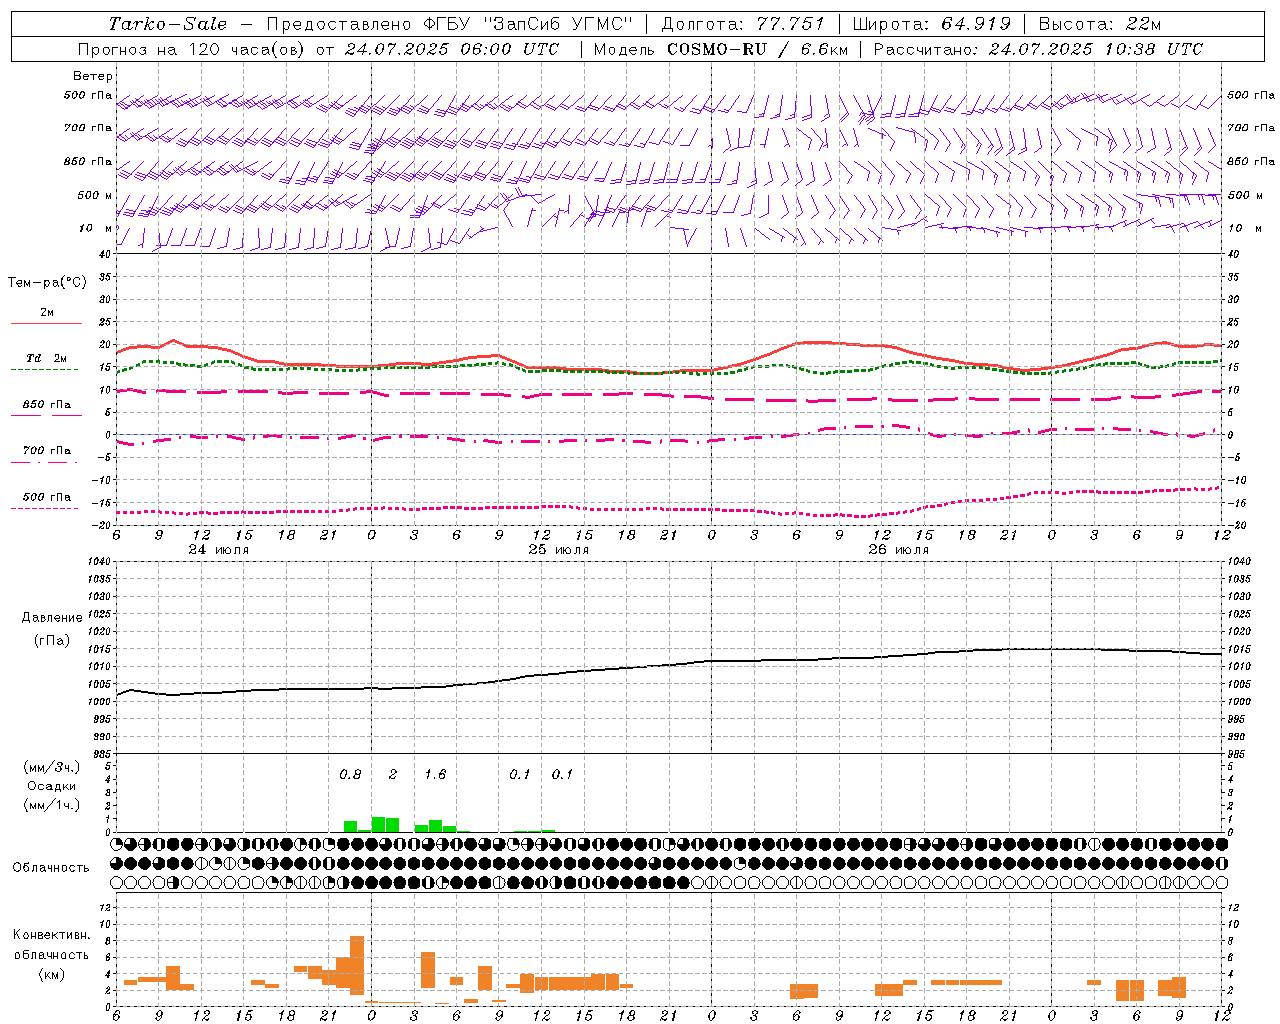Click the left '500 гПа' wind level label
Image resolution: width=1280 pixels, height=1024 pixels.
tap(88, 96)
